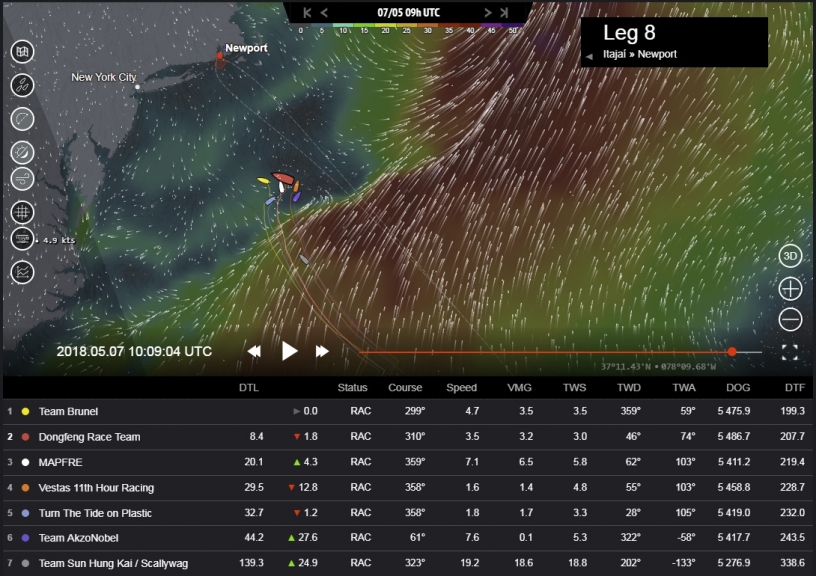
Task: Select Turn The Tide on Plastic row
Action: (x=408, y=513)
